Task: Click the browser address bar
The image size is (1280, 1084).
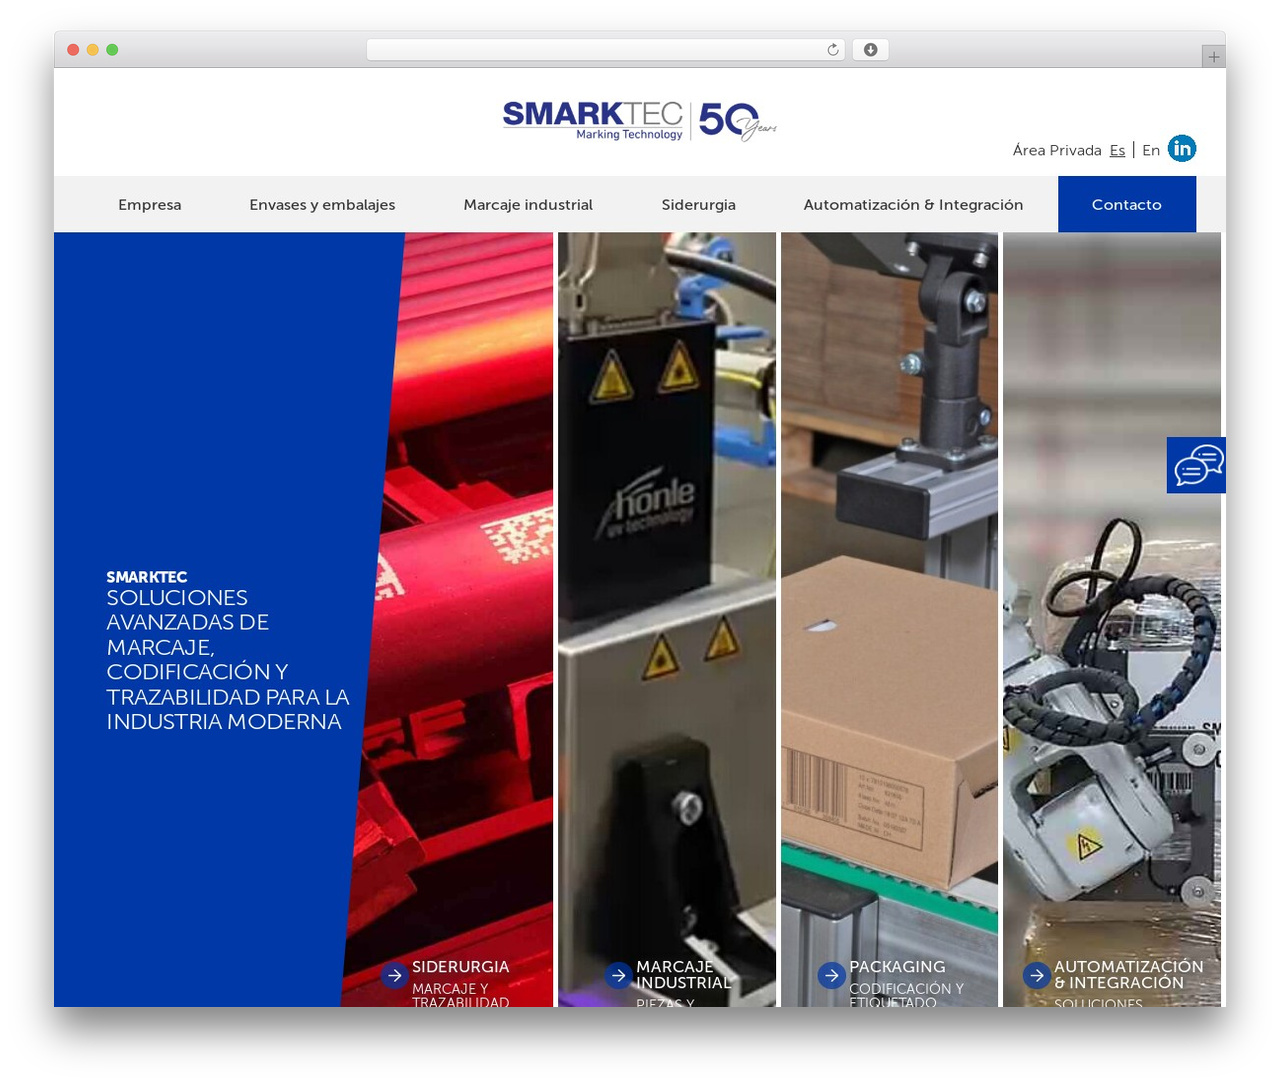Action: point(605,50)
